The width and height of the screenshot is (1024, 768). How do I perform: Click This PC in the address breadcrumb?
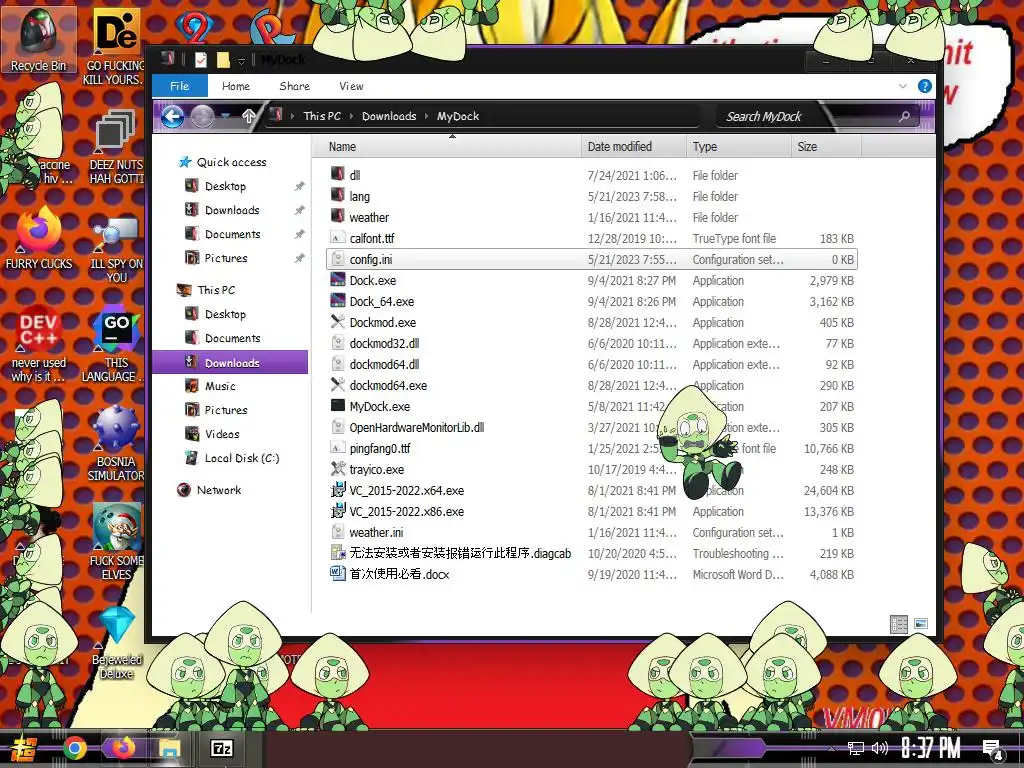click(x=322, y=116)
